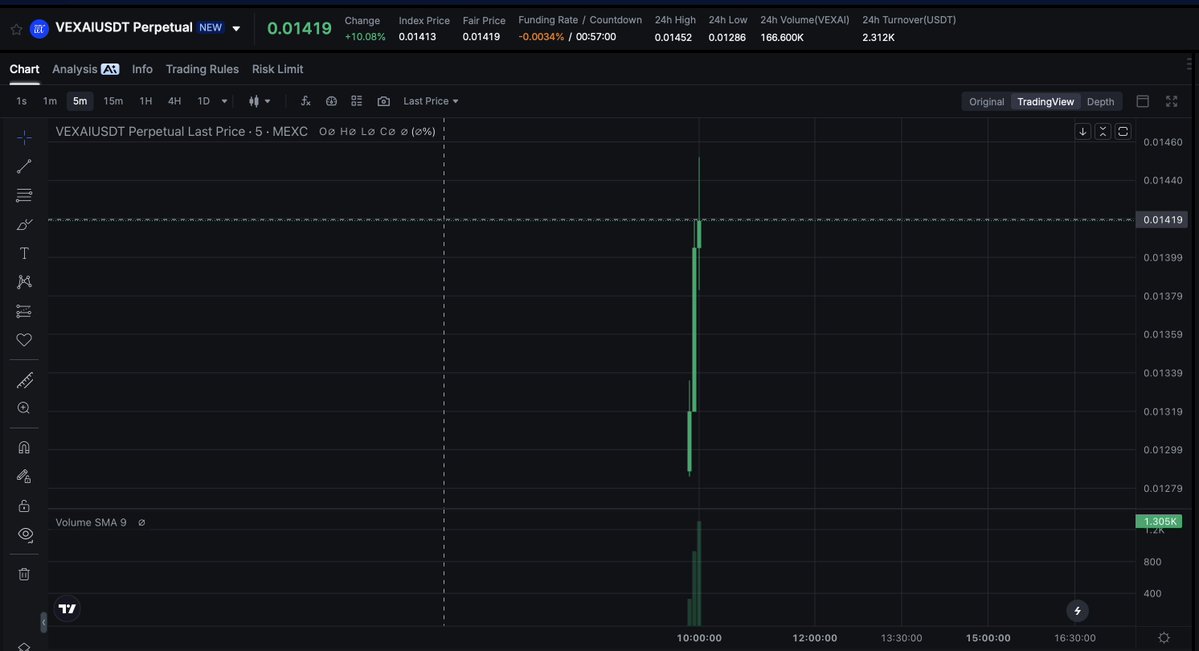Image resolution: width=1199 pixels, height=651 pixels.
Task: Open the candlestick chart style dropdown
Action: (259, 101)
